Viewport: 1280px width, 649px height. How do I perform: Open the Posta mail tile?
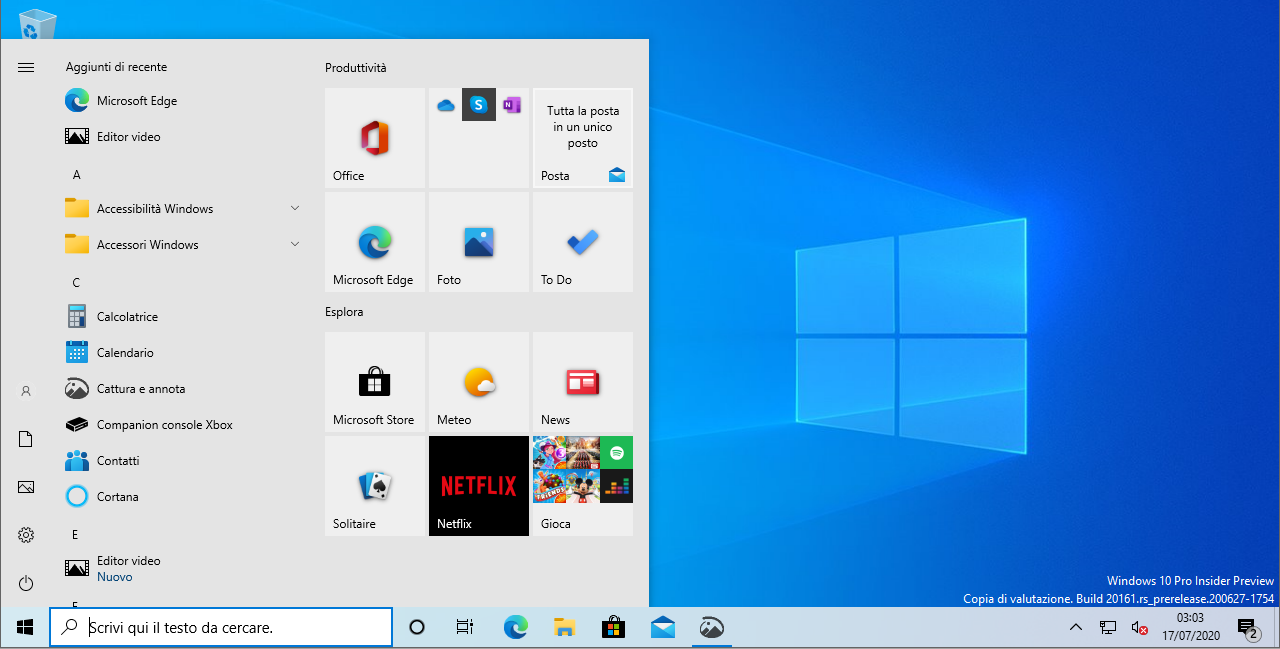pyautogui.click(x=583, y=138)
